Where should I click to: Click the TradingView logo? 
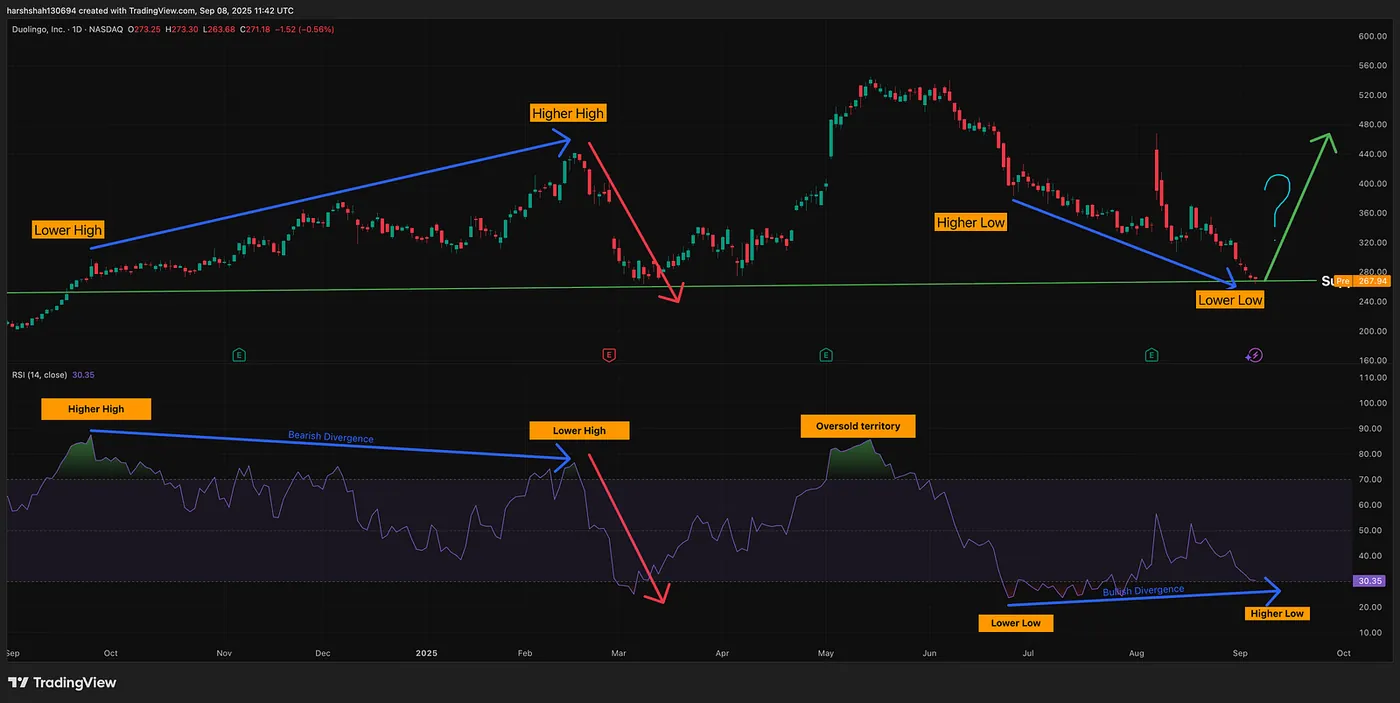point(62,682)
